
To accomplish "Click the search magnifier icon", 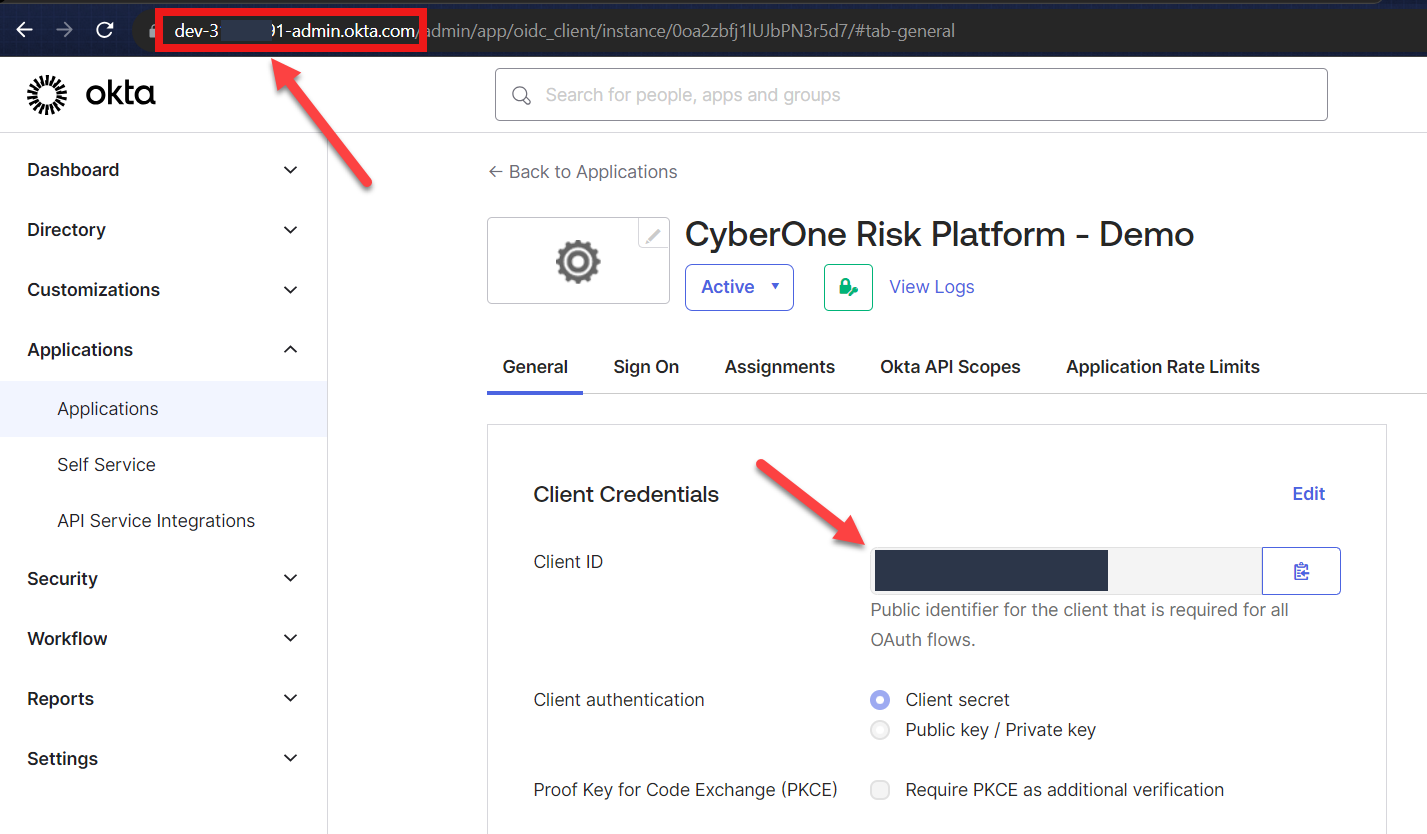I will coord(521,96).
